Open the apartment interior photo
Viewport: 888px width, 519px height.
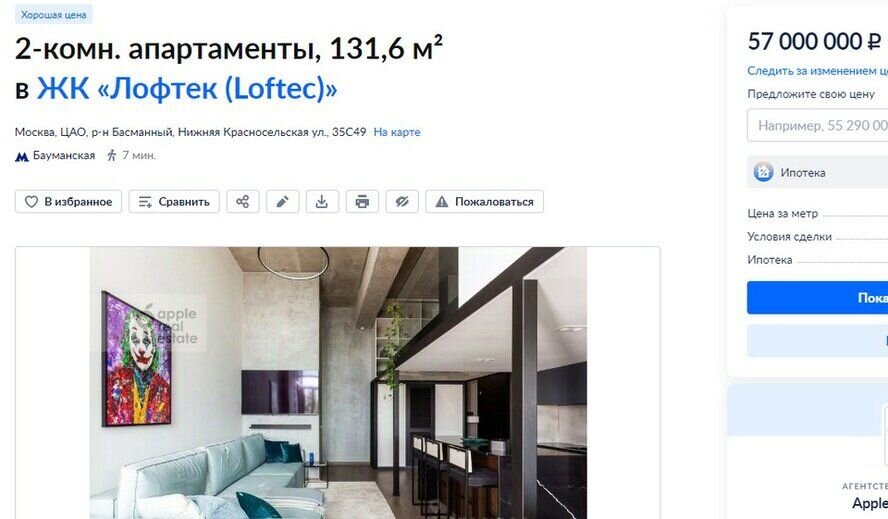(x=338, y=383)
